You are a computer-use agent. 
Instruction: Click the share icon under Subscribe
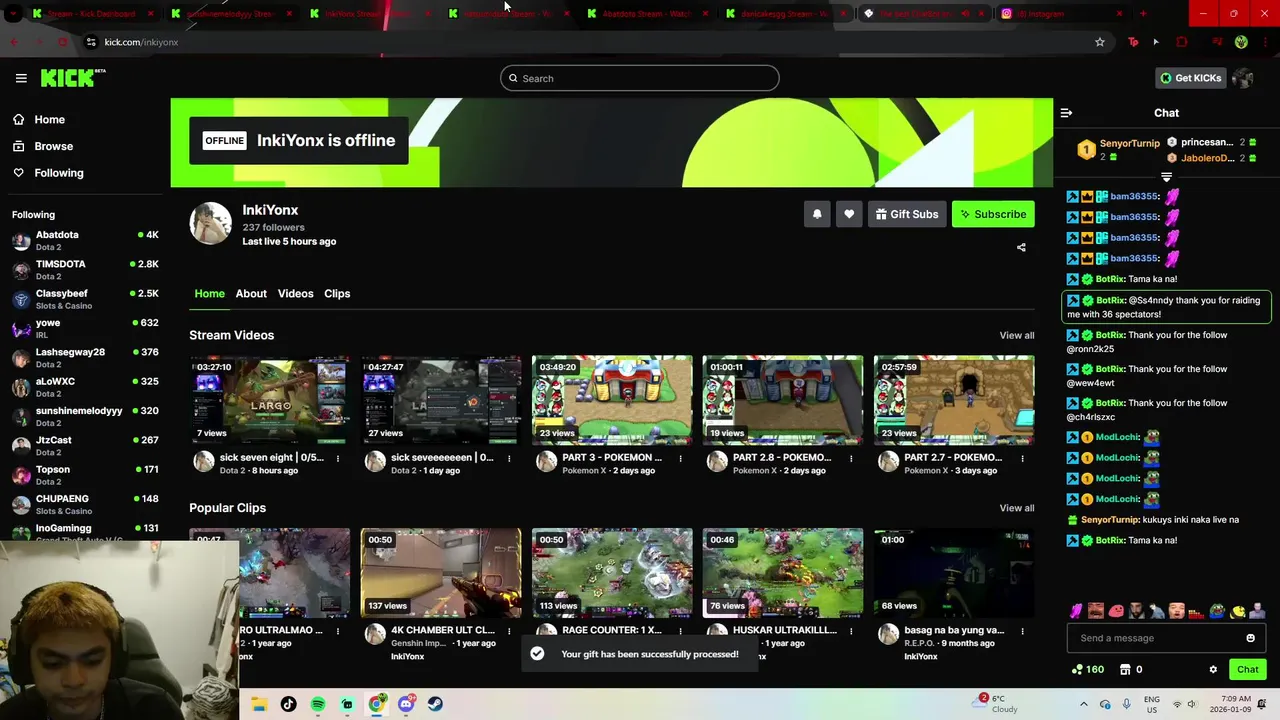coord(1021,247)
